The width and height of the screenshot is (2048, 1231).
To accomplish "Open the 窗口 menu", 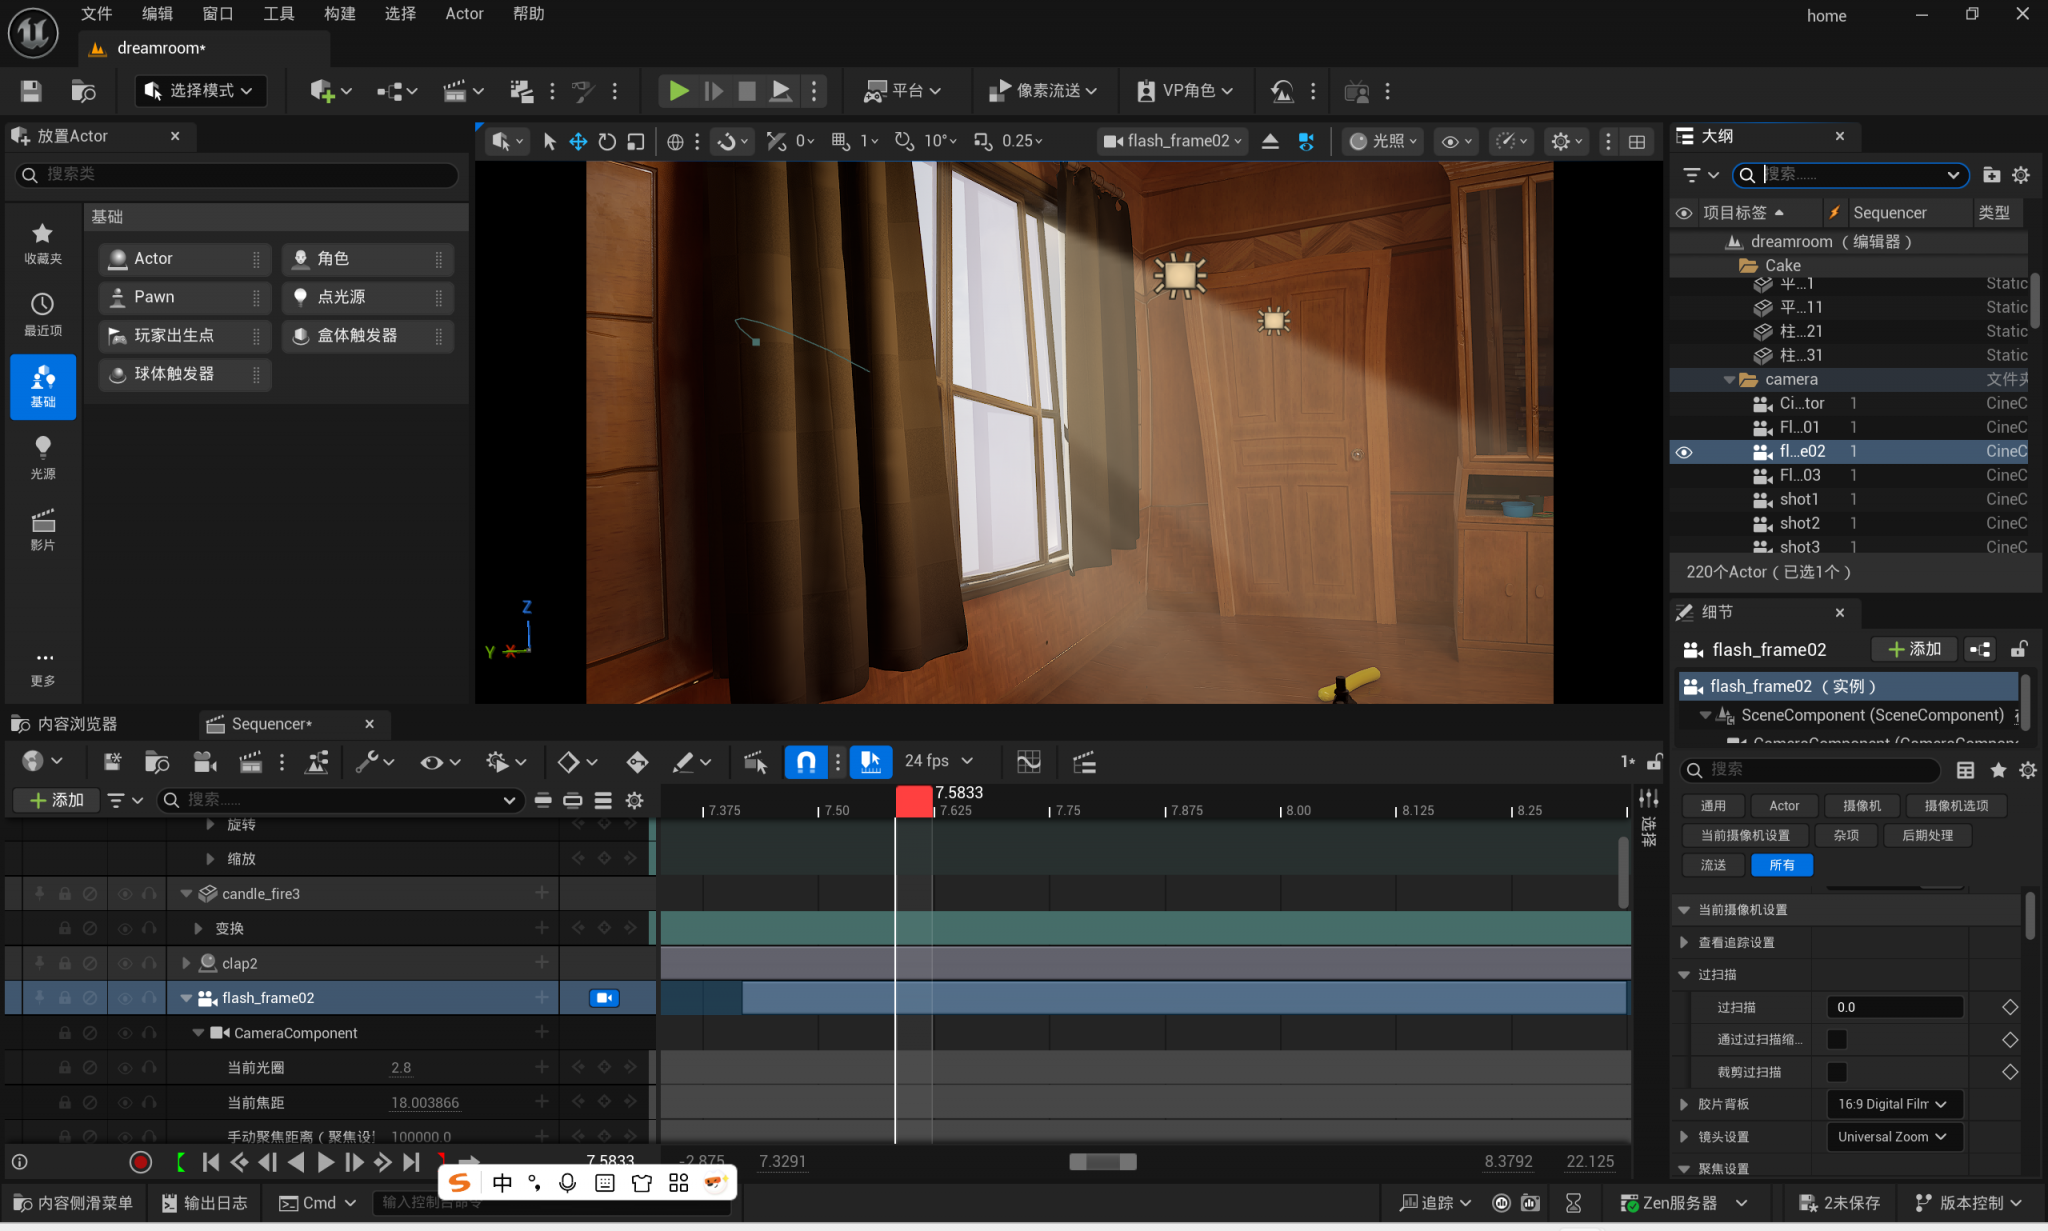I will click(217, 14).
